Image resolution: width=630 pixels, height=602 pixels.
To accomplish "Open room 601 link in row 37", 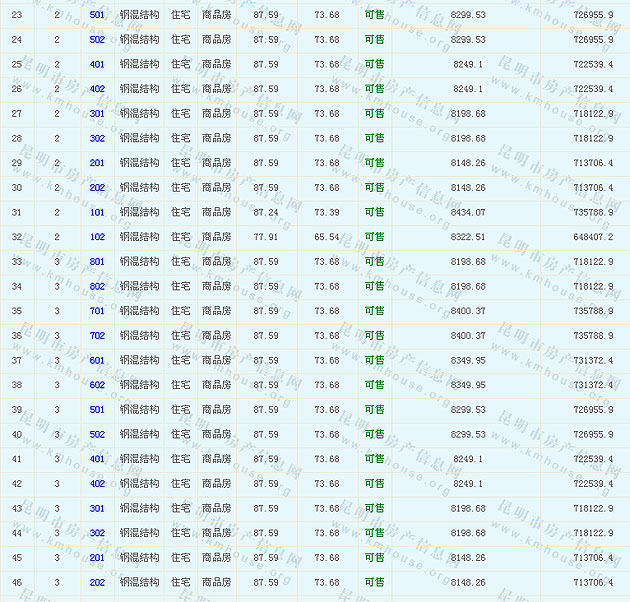I will (x=97, y=361).
